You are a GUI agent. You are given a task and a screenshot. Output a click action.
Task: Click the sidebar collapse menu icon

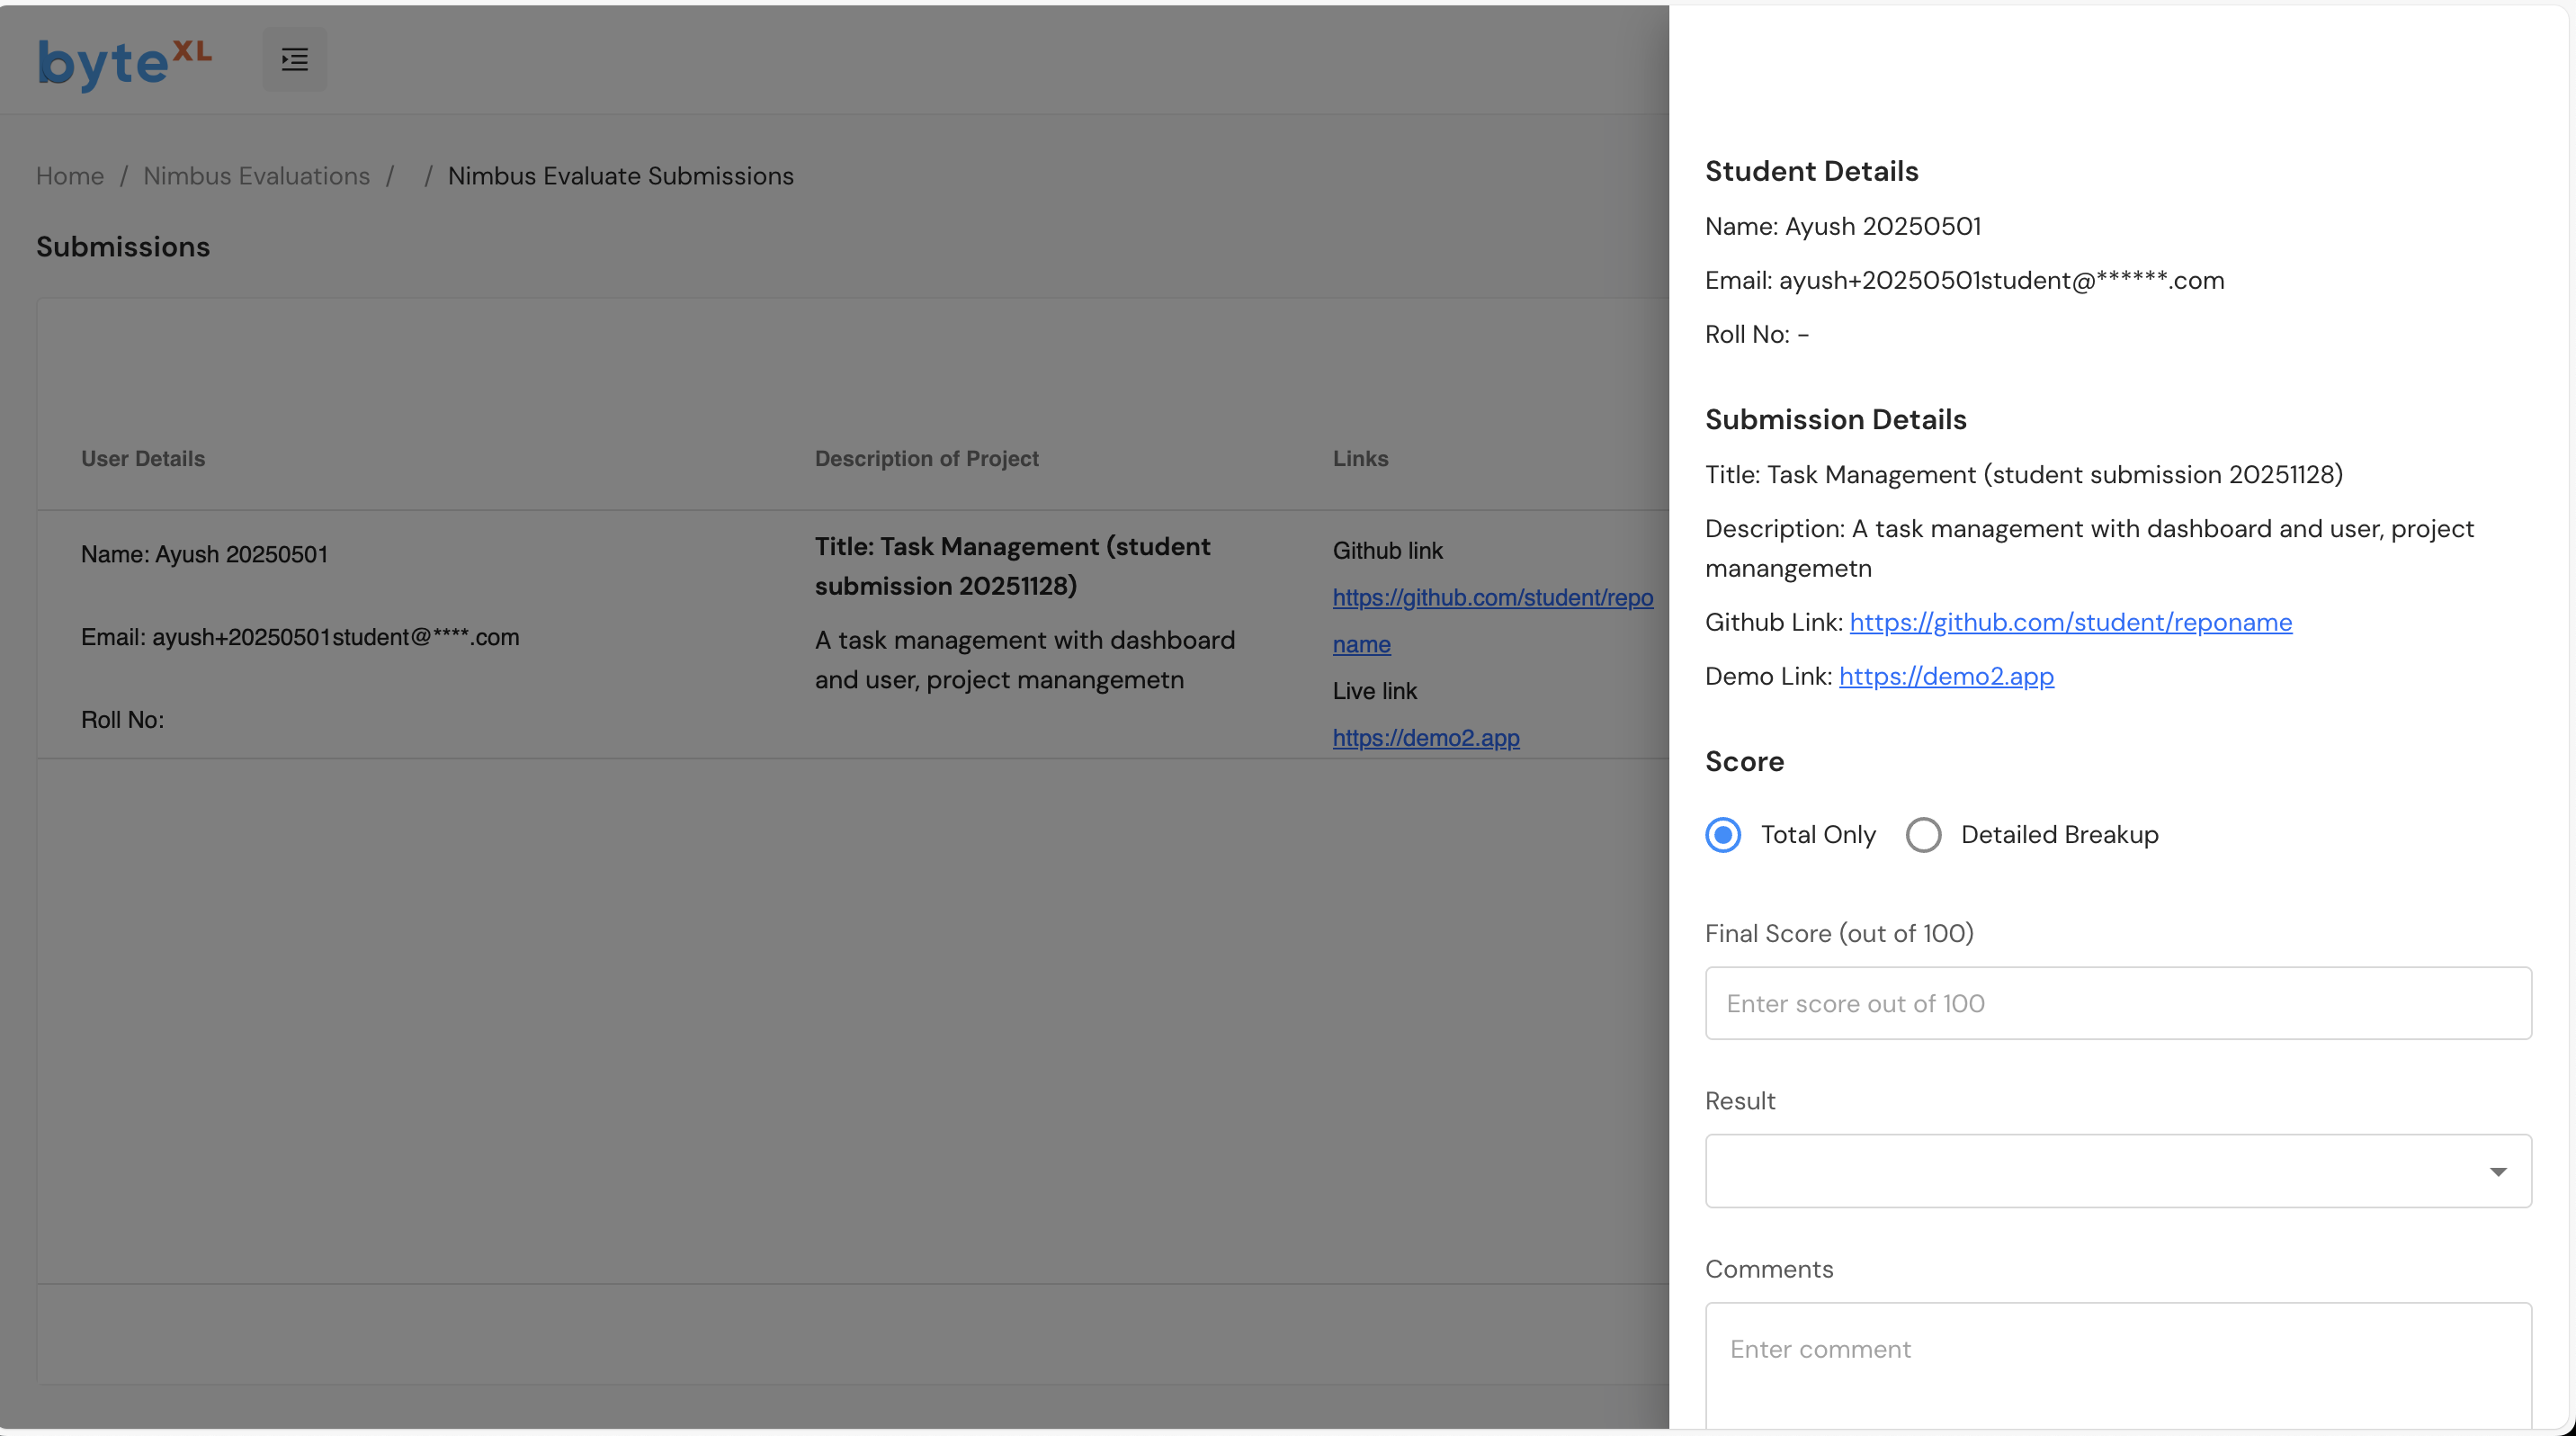pyautogui.click(x=294, y=60)
